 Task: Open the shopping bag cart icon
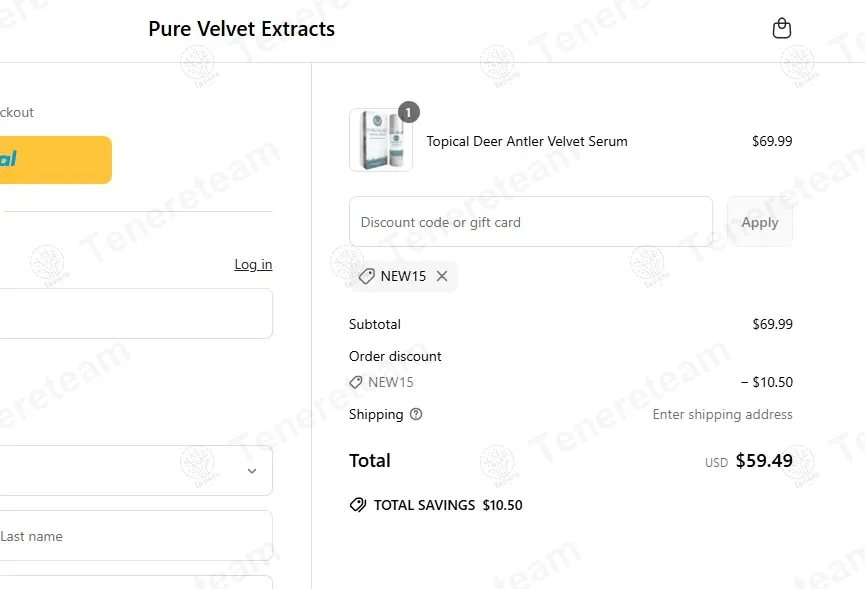[782, 28]
